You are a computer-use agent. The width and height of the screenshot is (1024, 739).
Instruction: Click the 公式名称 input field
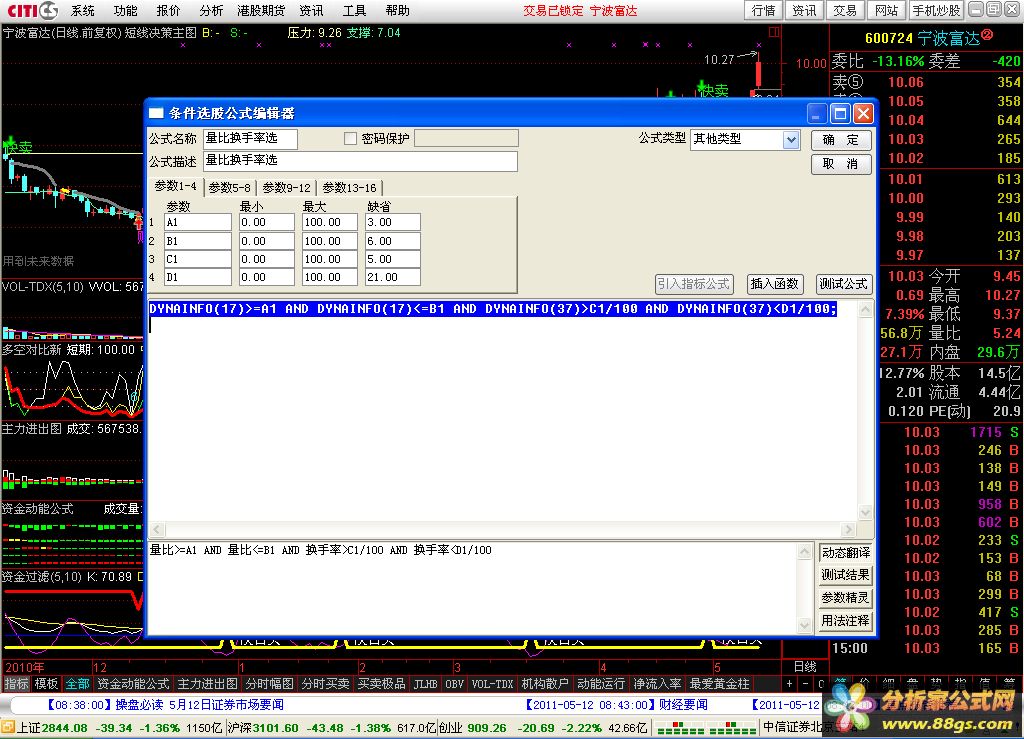(x=250, y=139)
